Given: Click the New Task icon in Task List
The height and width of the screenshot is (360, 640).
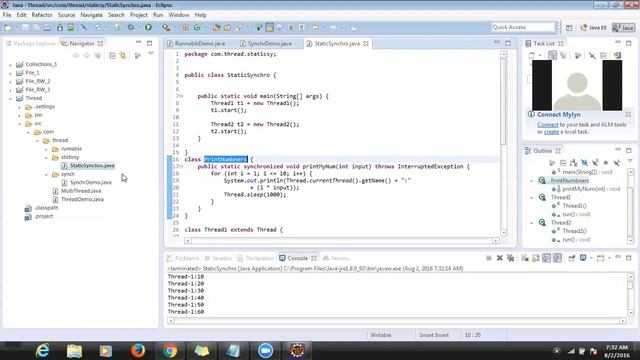Looking at the screenshot, I should click(531, 56).
